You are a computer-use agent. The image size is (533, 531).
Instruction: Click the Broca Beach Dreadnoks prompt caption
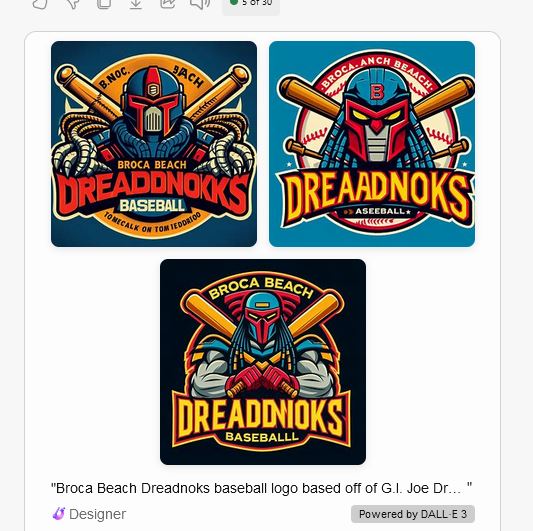(x=261, y=488)
